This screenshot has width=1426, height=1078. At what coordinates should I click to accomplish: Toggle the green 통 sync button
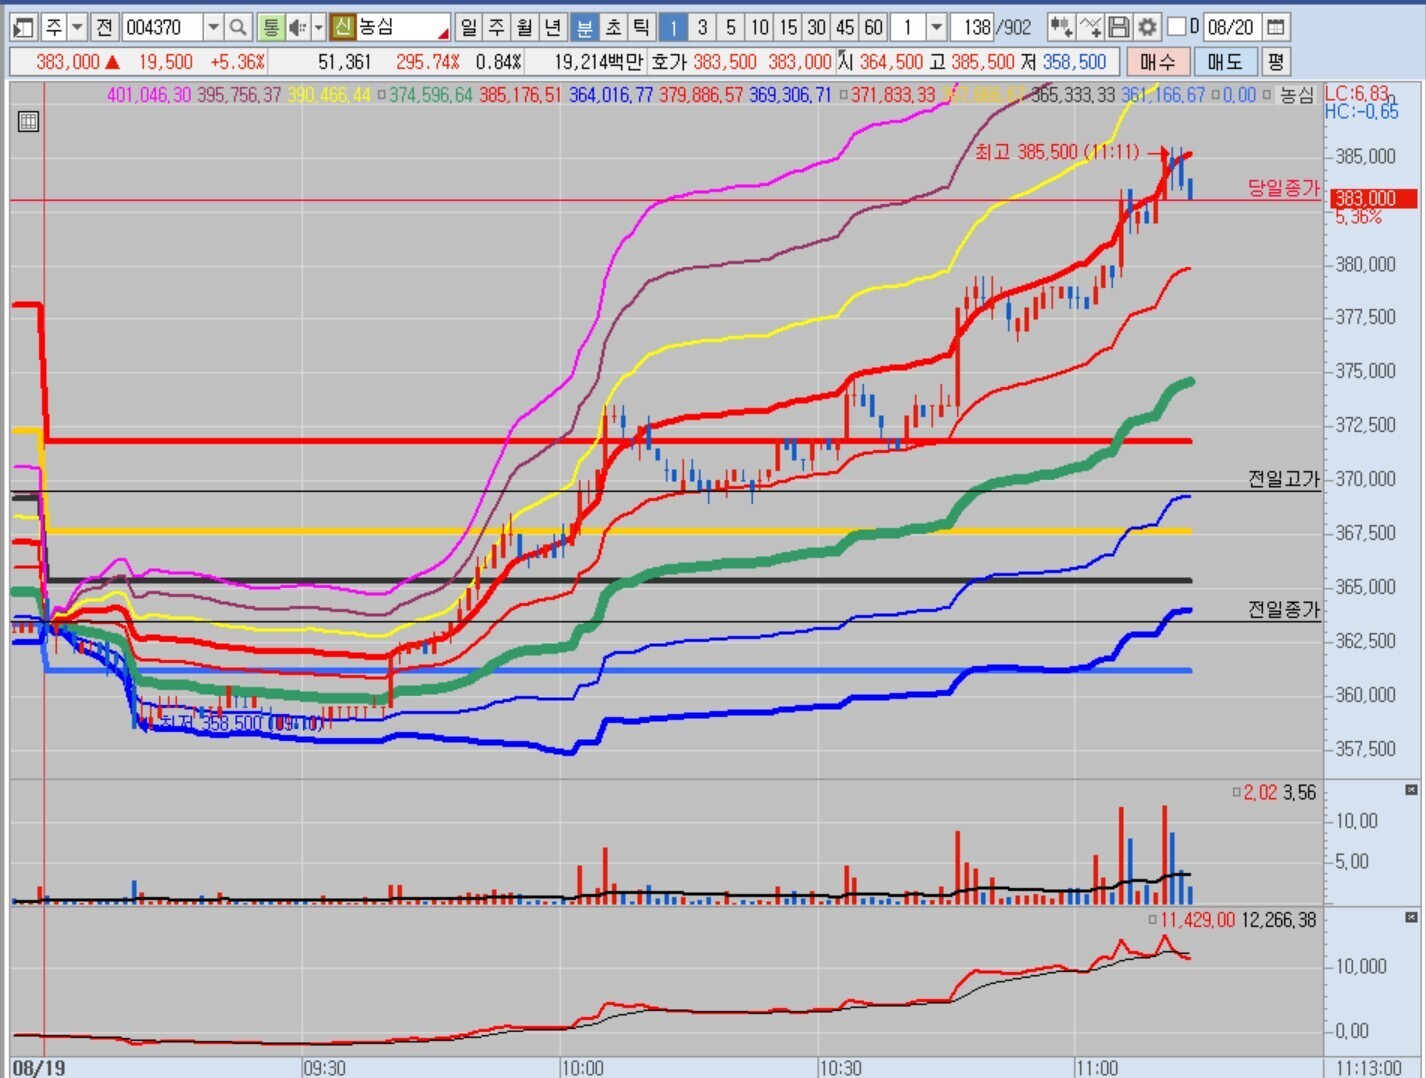pos(270,27)
